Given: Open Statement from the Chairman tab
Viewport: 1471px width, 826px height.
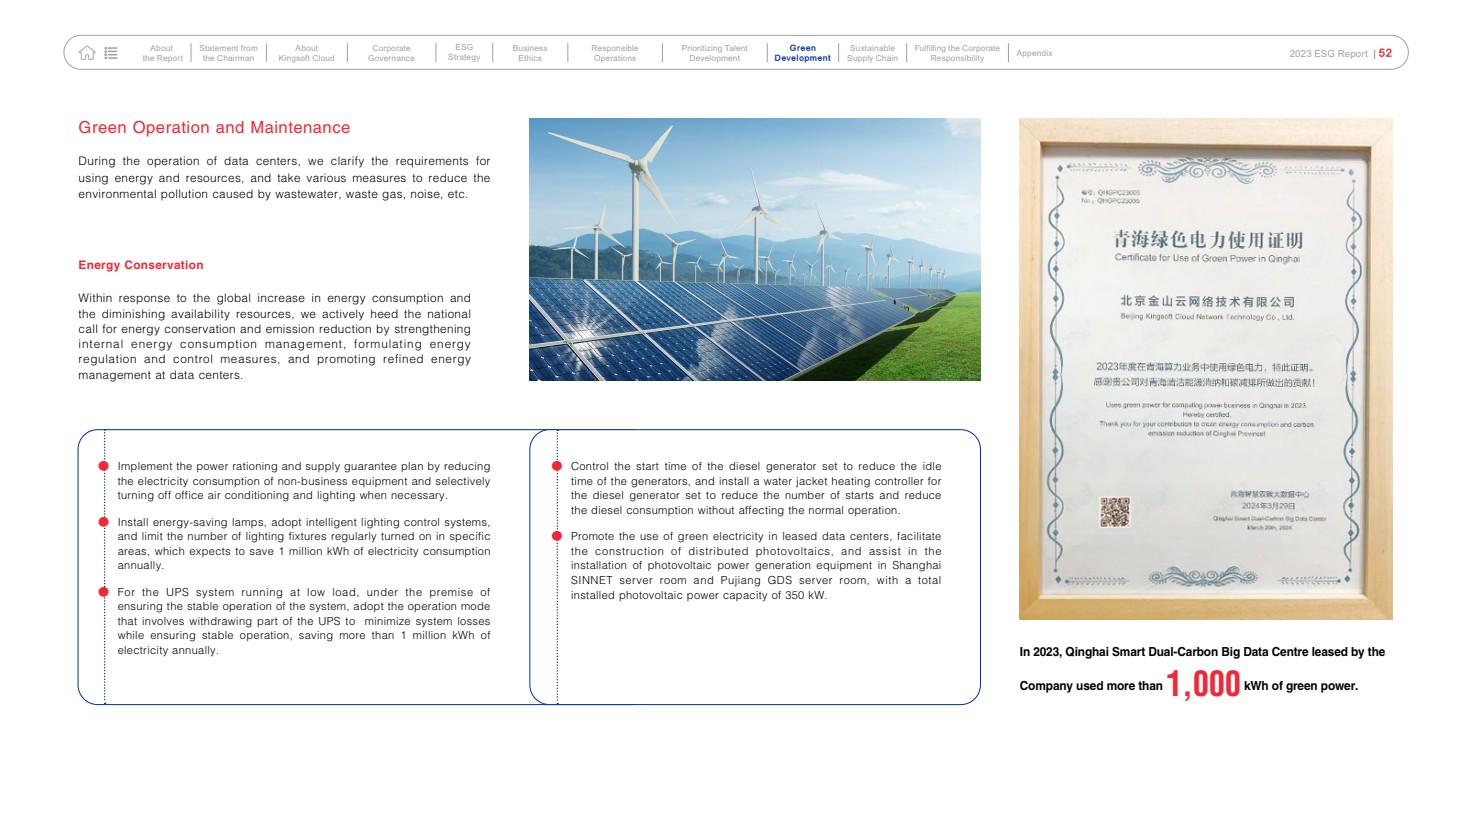Looking at the screenshot, I should pos(228,53).
